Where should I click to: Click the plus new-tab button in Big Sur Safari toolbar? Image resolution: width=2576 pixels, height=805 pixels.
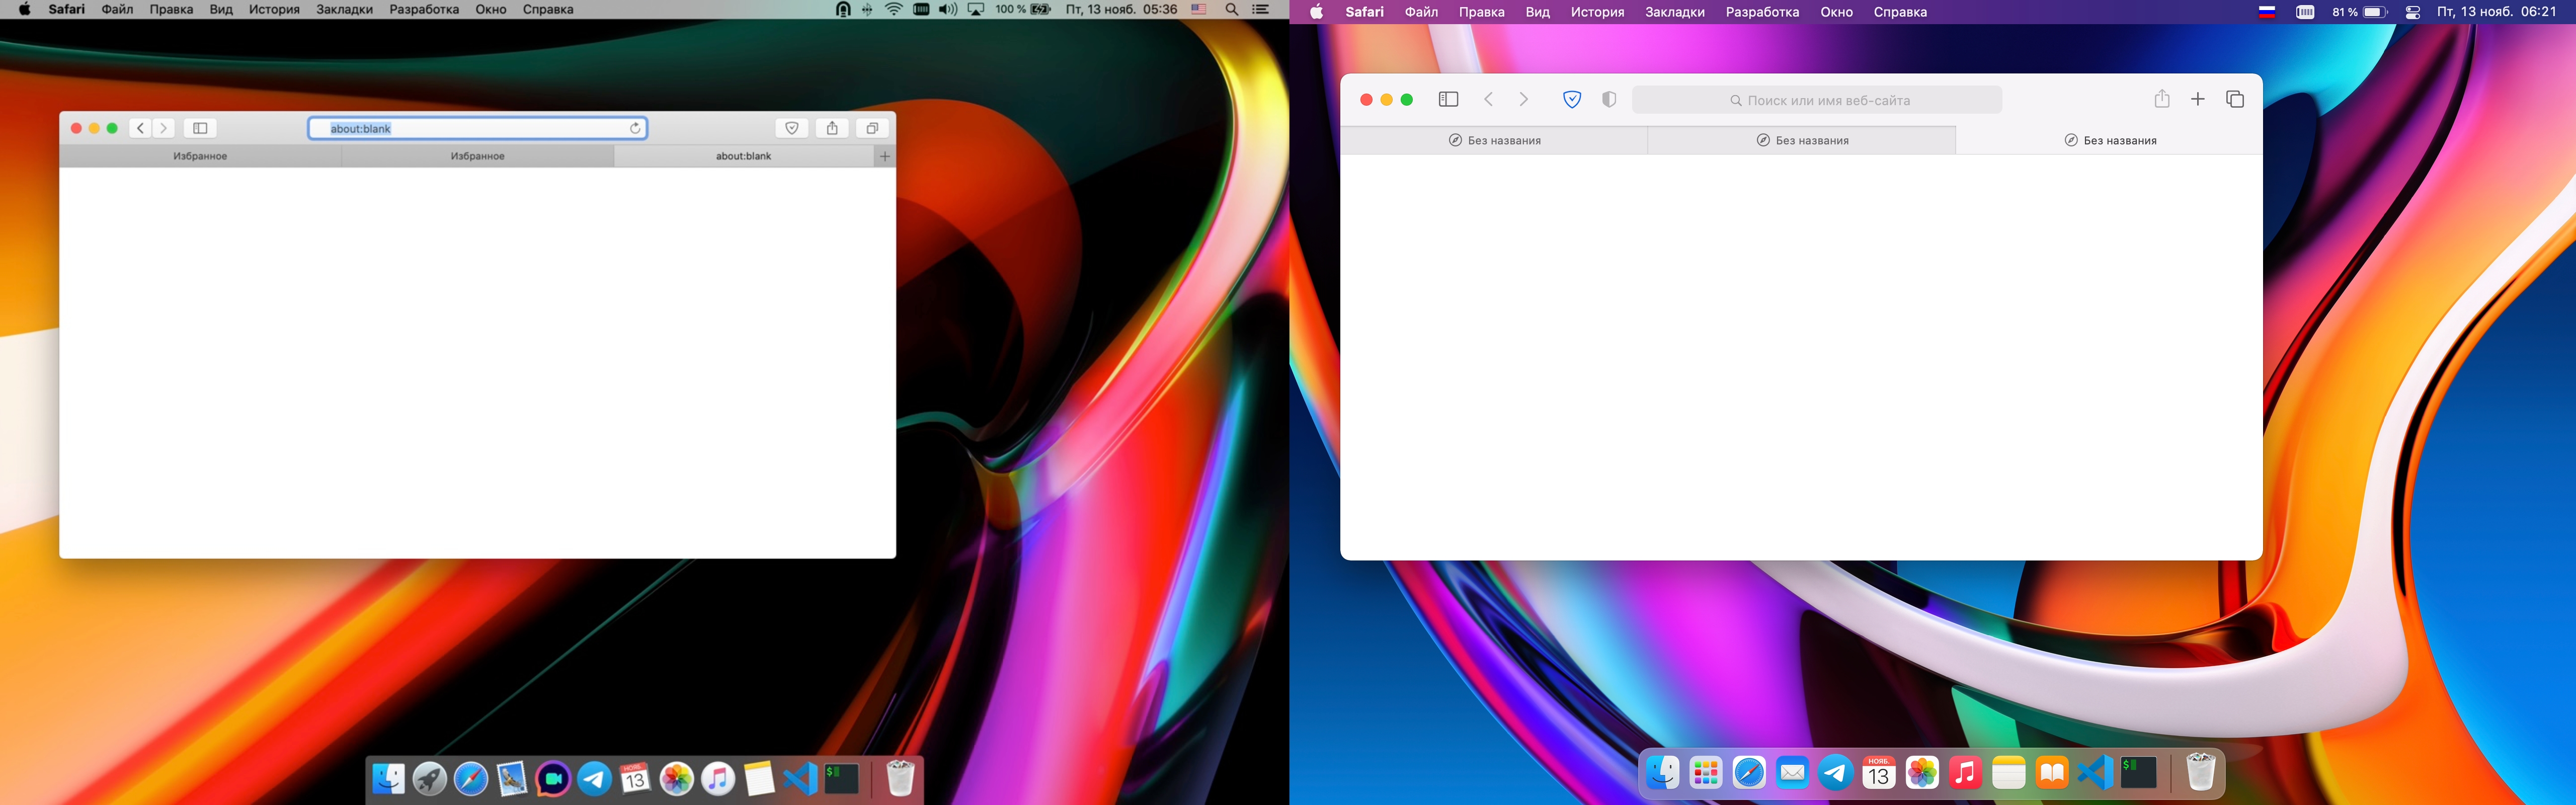coord(2198,99)
